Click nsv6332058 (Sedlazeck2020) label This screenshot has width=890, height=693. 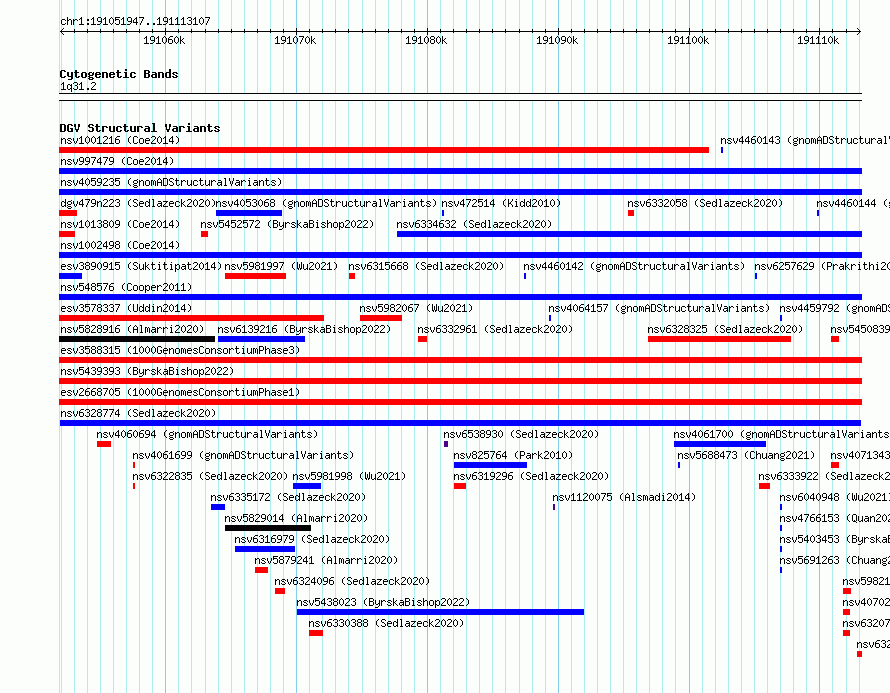705,203
